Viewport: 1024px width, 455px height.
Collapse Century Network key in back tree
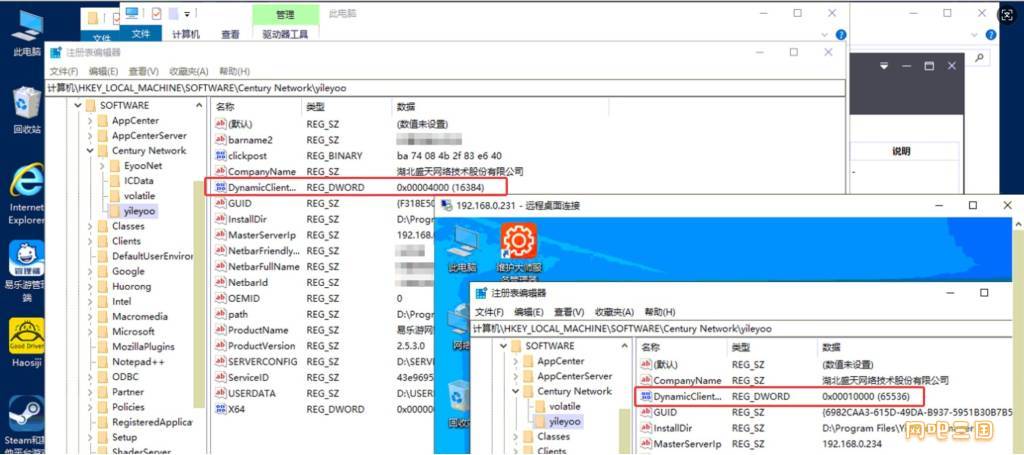pos(91,151)
